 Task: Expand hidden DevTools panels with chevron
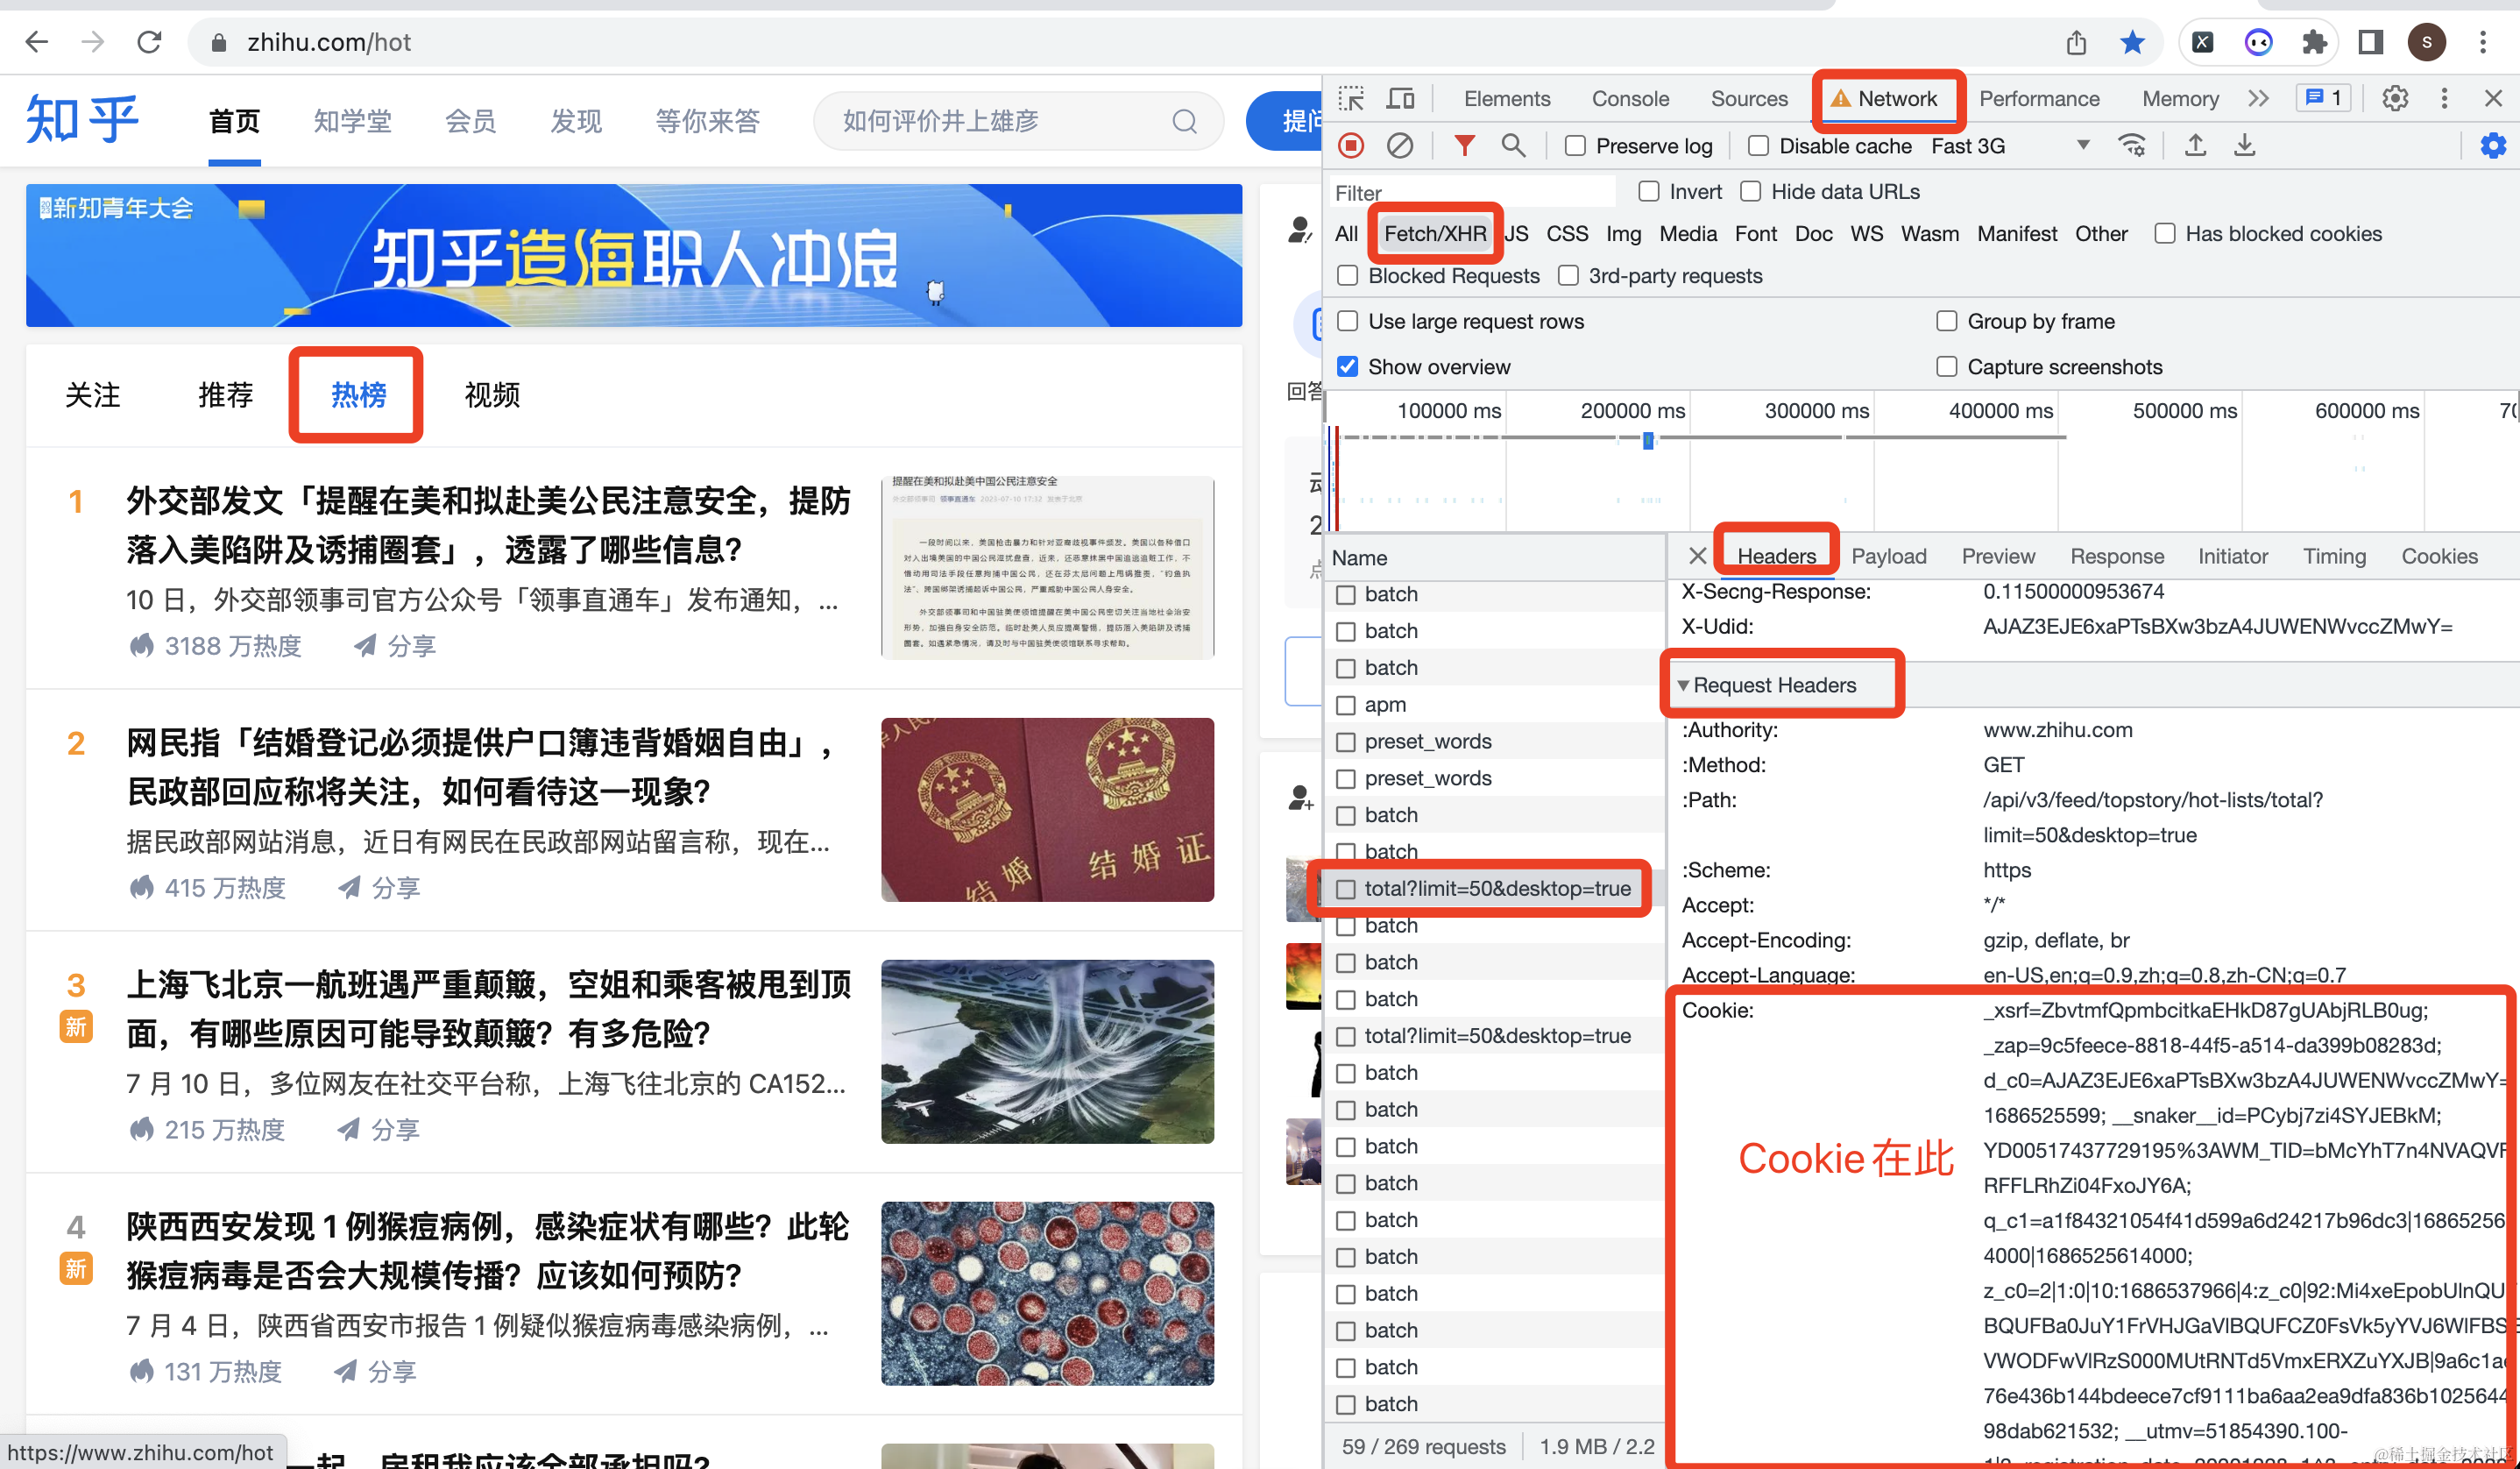tap(2258, 98)
